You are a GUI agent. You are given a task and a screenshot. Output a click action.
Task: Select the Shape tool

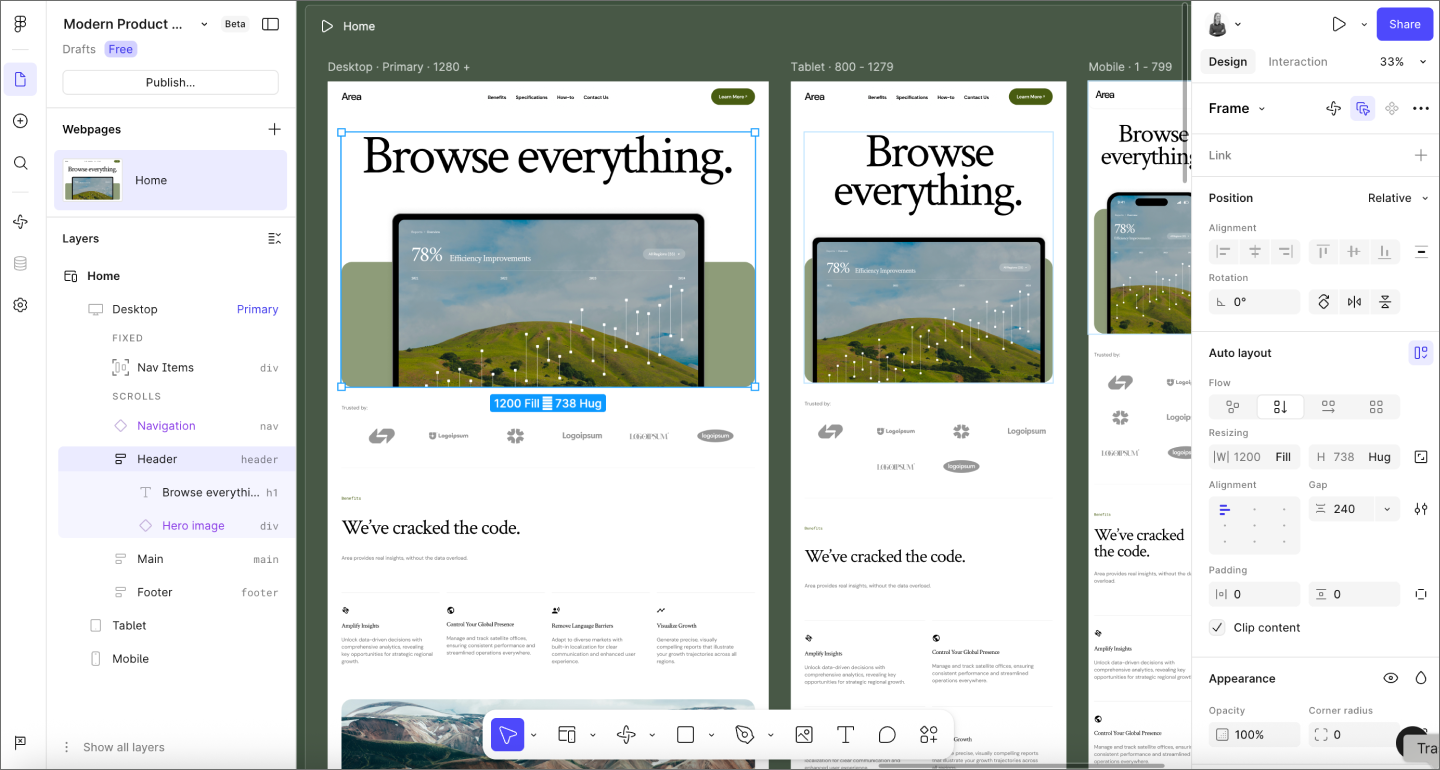pos(685,734)
